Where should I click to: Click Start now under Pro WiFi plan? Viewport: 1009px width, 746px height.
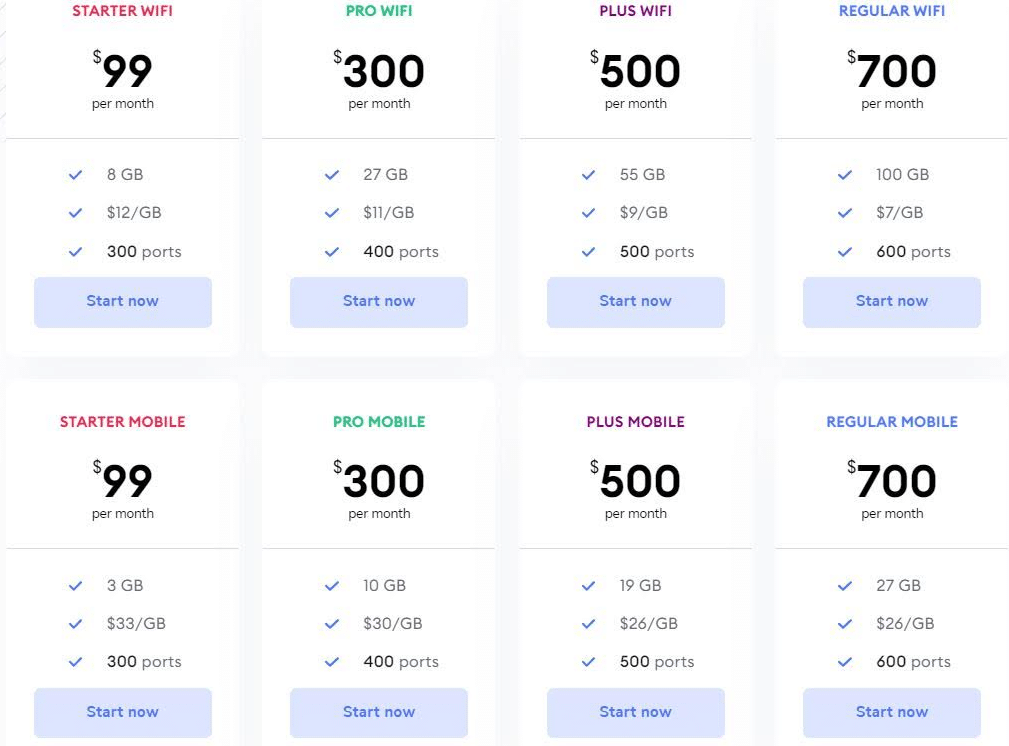tap(378, 302)
